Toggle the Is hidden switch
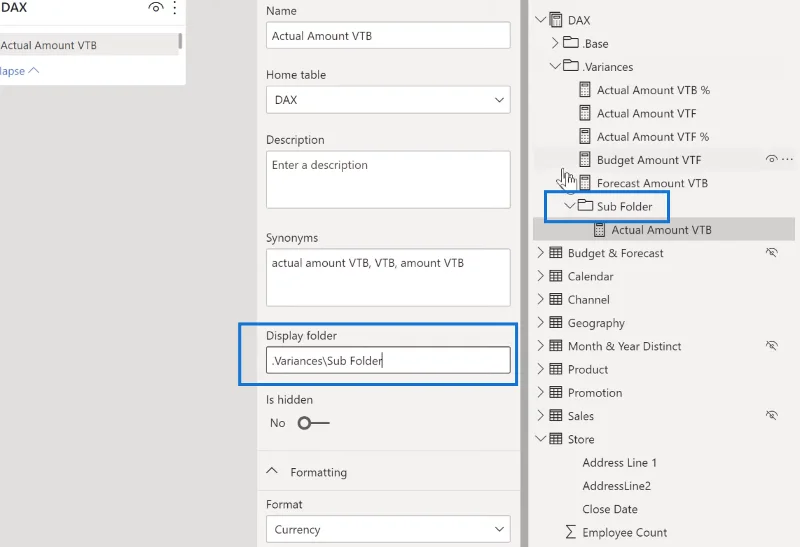Screen dimensions: 800x547 pyautogui.click(x=313, y=423)
